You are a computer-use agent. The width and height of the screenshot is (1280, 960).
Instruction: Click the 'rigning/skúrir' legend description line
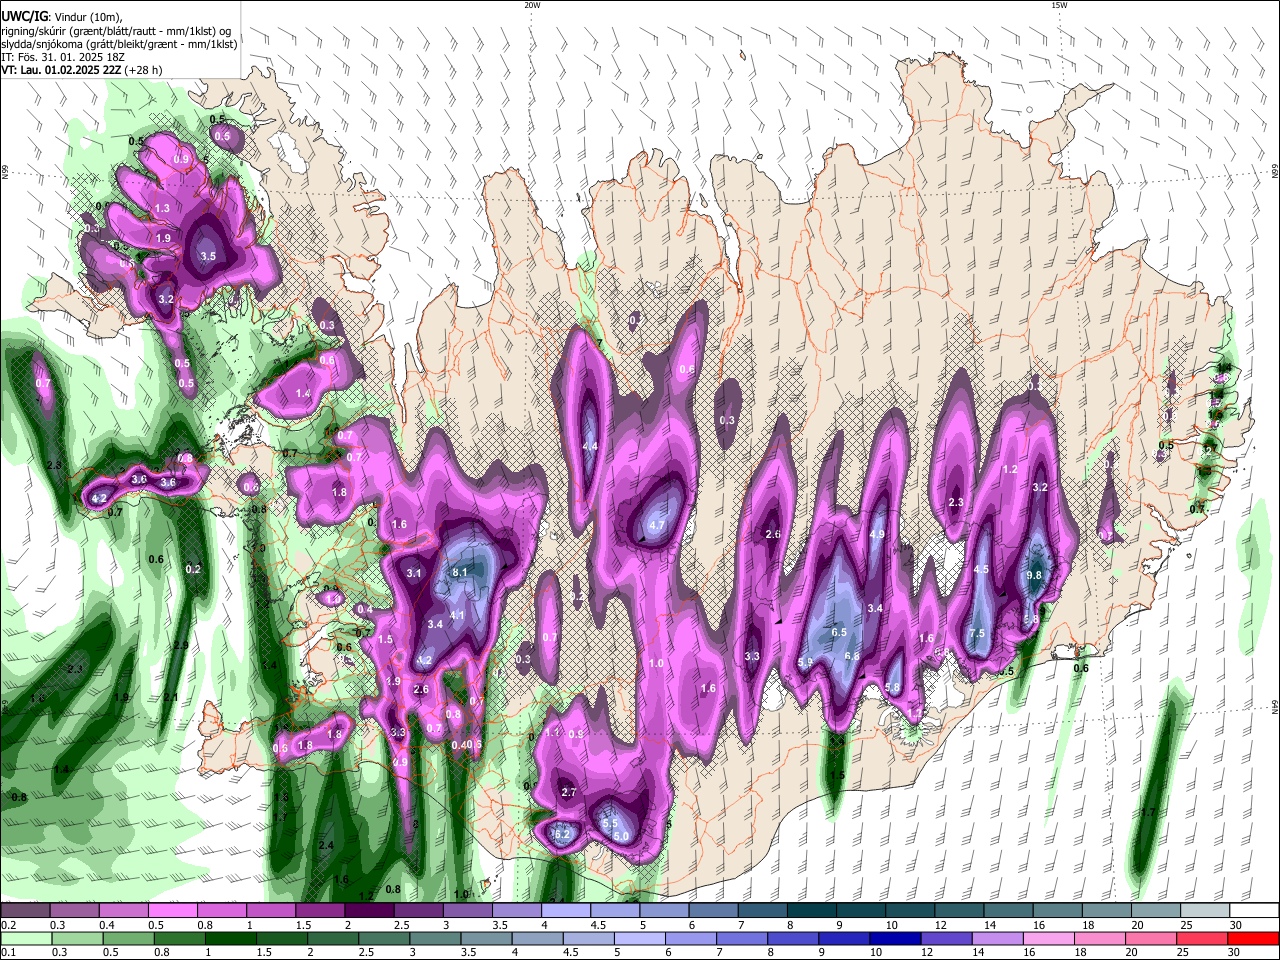click(x=116, y=30)
